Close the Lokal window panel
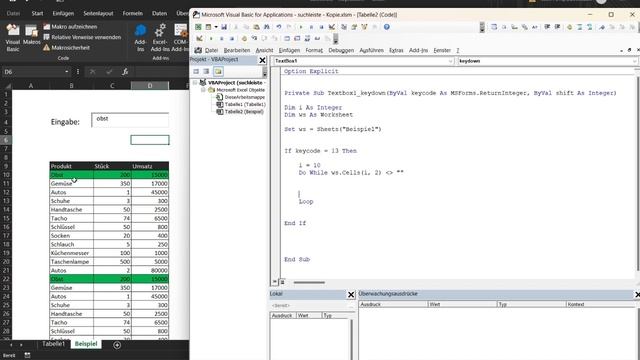The width and height of the screenshot is (640, 360). click(x=351, y=294)
